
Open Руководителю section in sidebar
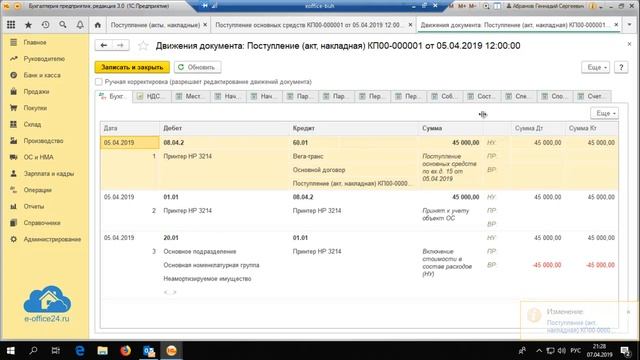click(44, 59)
